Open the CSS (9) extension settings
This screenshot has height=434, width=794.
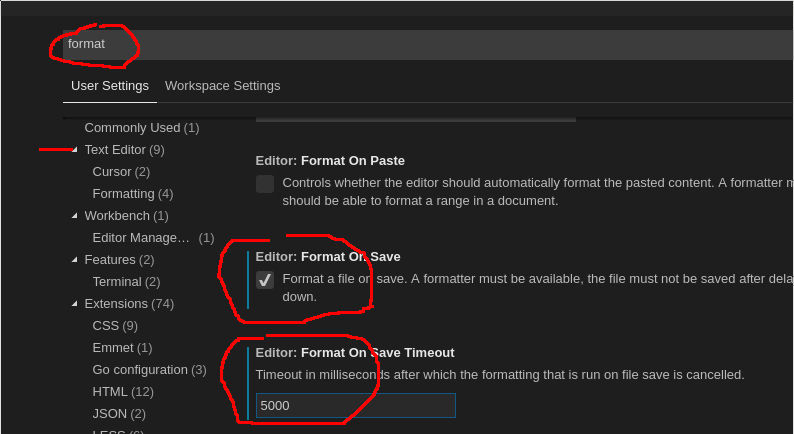point(115,326)
